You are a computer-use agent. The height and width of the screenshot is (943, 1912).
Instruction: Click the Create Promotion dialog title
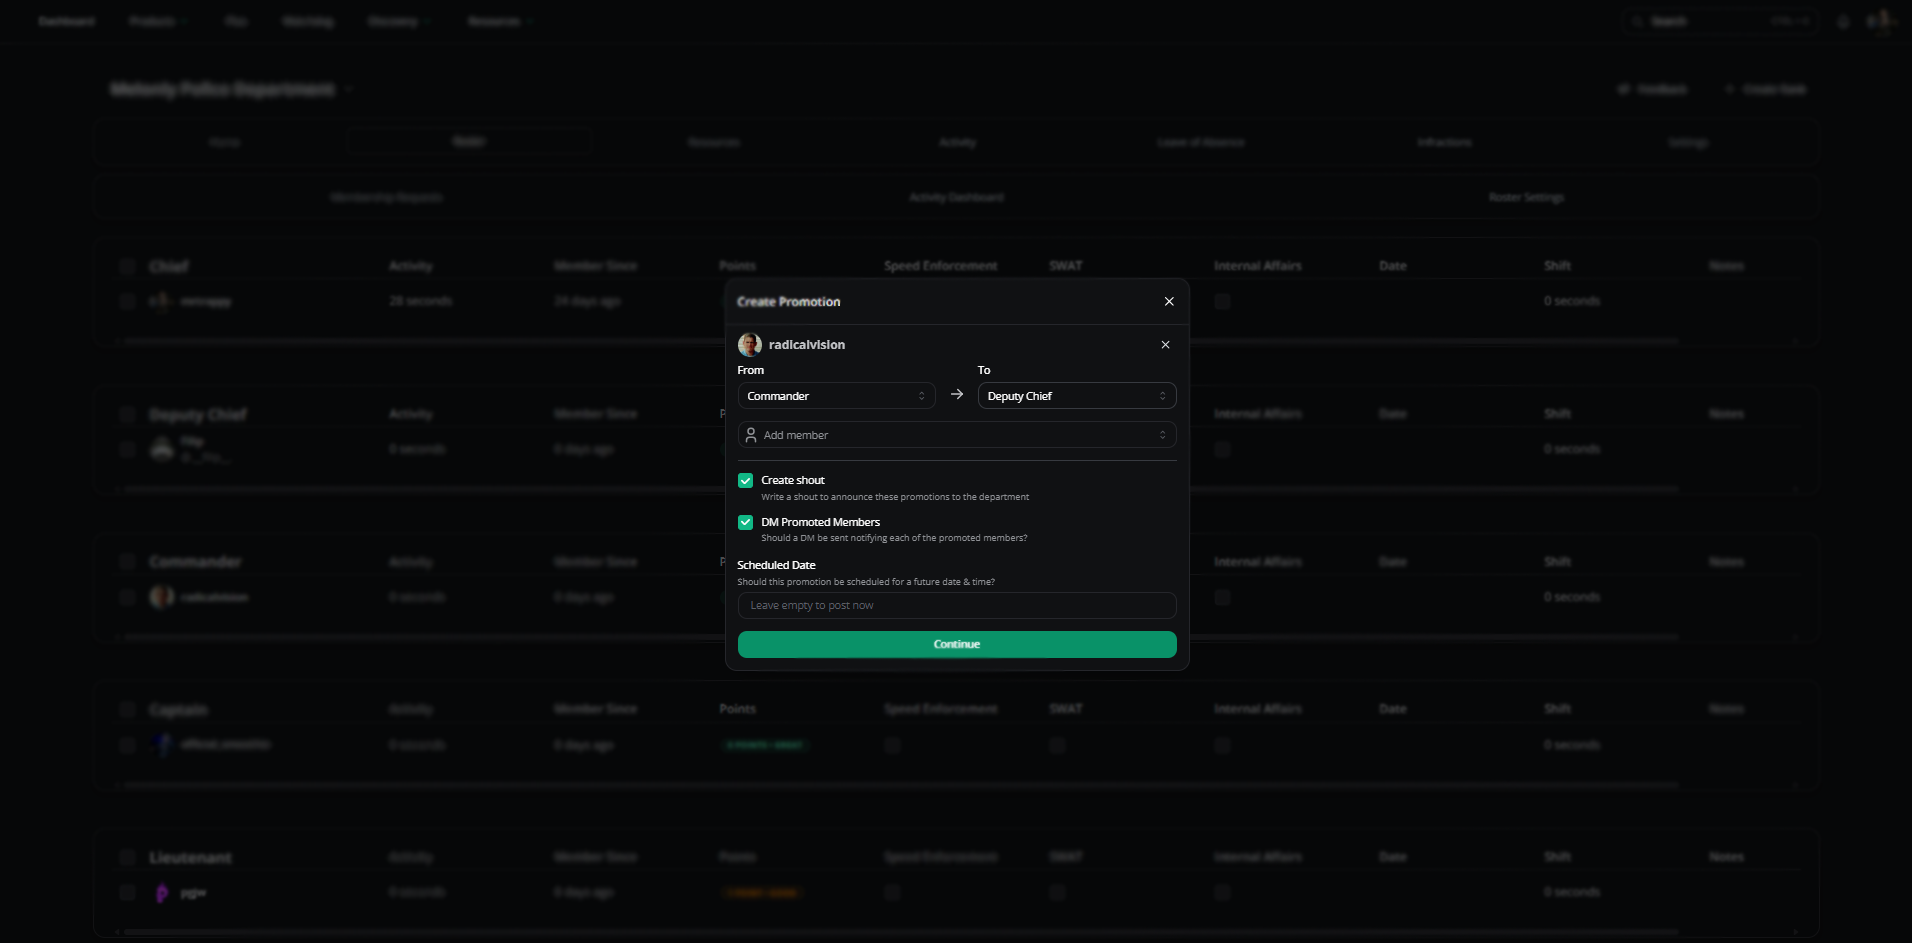click(788, 301)
